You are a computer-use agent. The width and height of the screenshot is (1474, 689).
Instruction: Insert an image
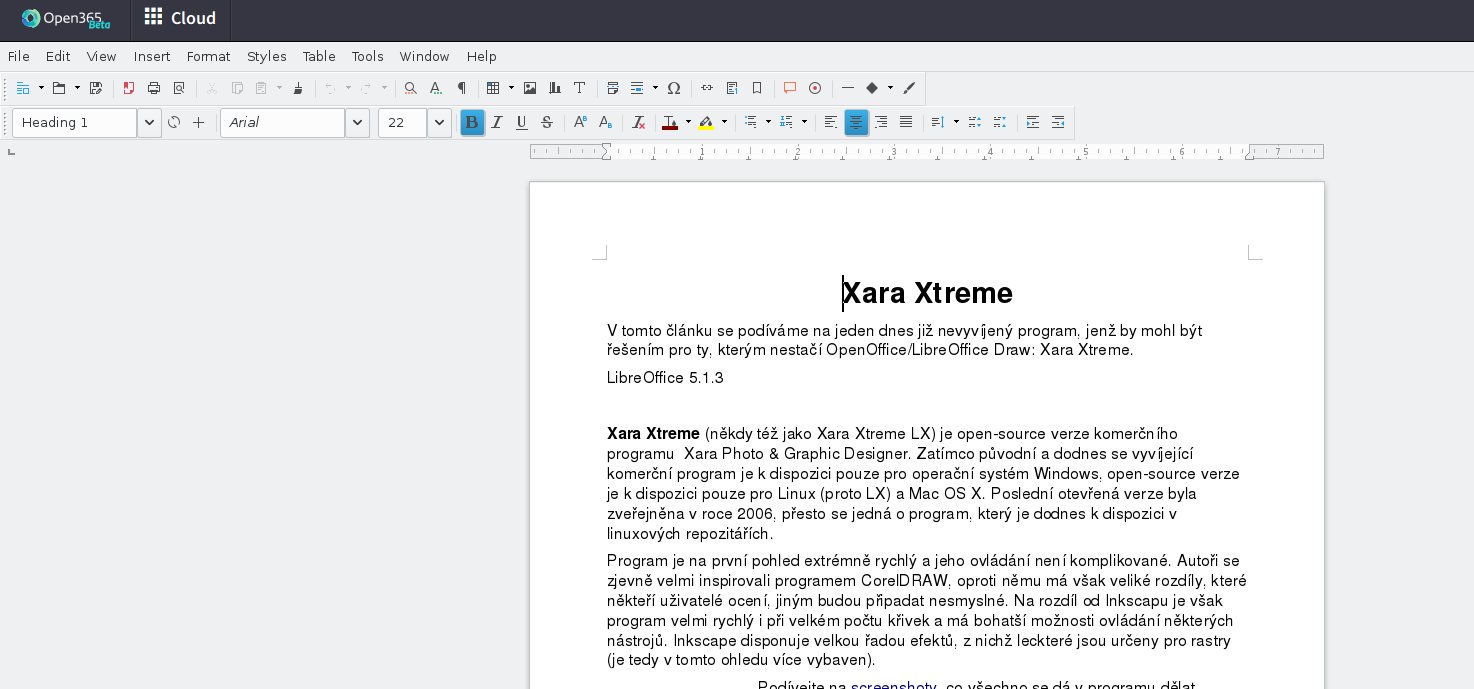[530, 88]
